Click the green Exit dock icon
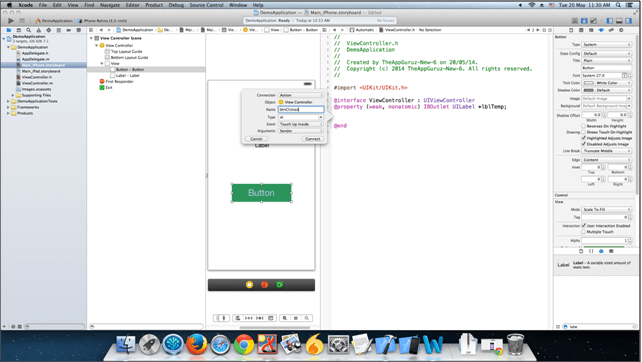 280,285
